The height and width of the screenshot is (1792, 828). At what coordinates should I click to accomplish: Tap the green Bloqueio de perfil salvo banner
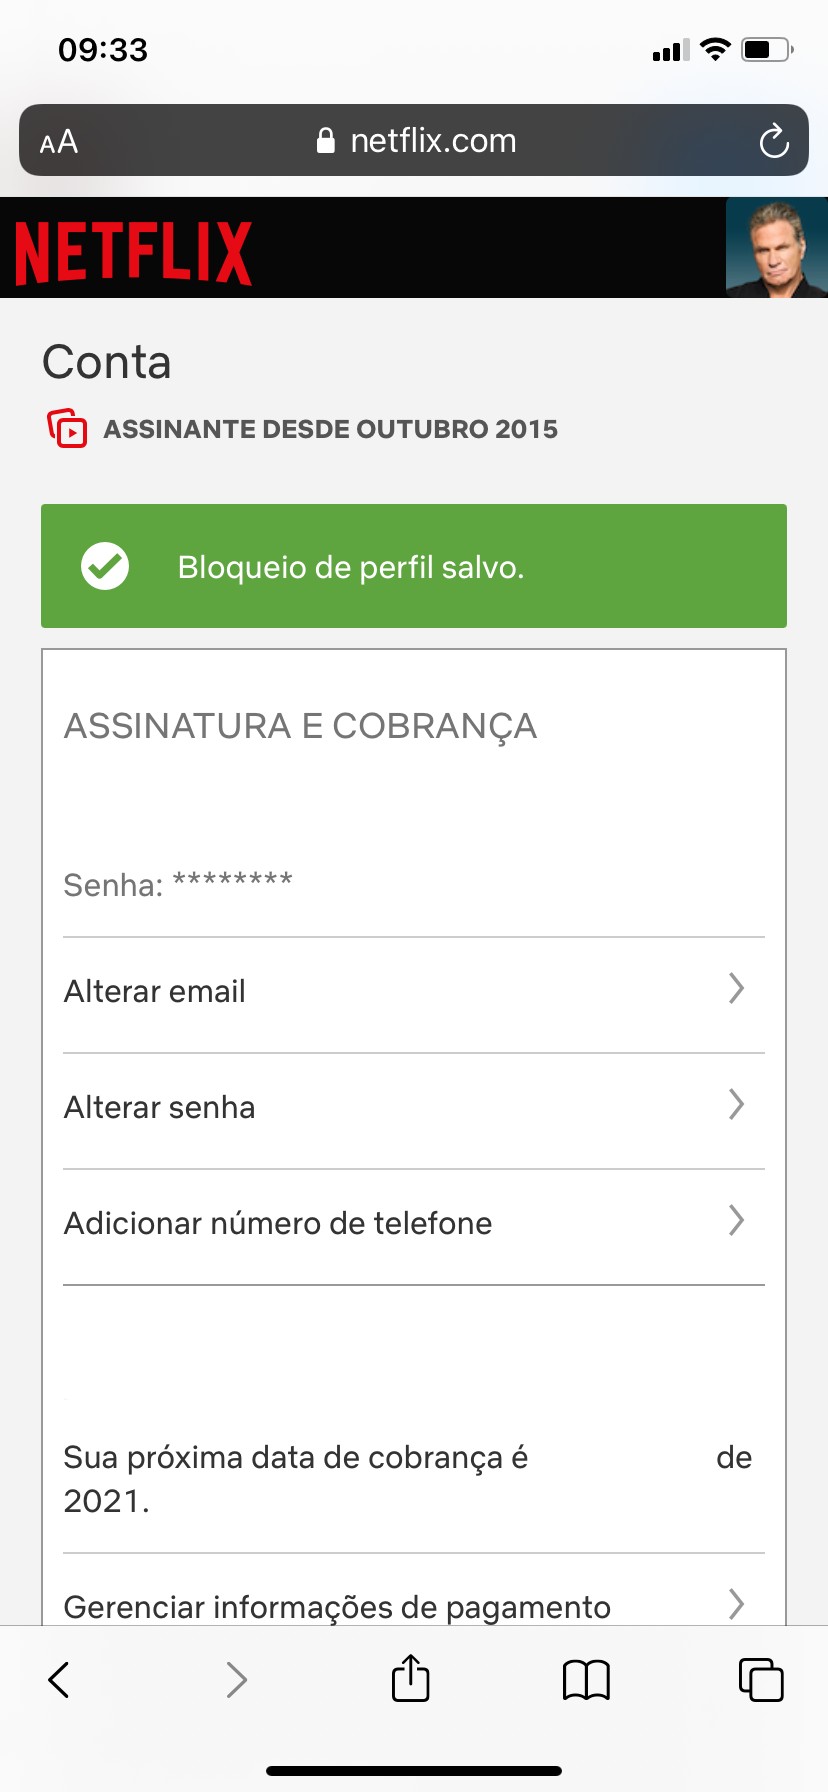(414, 566)
